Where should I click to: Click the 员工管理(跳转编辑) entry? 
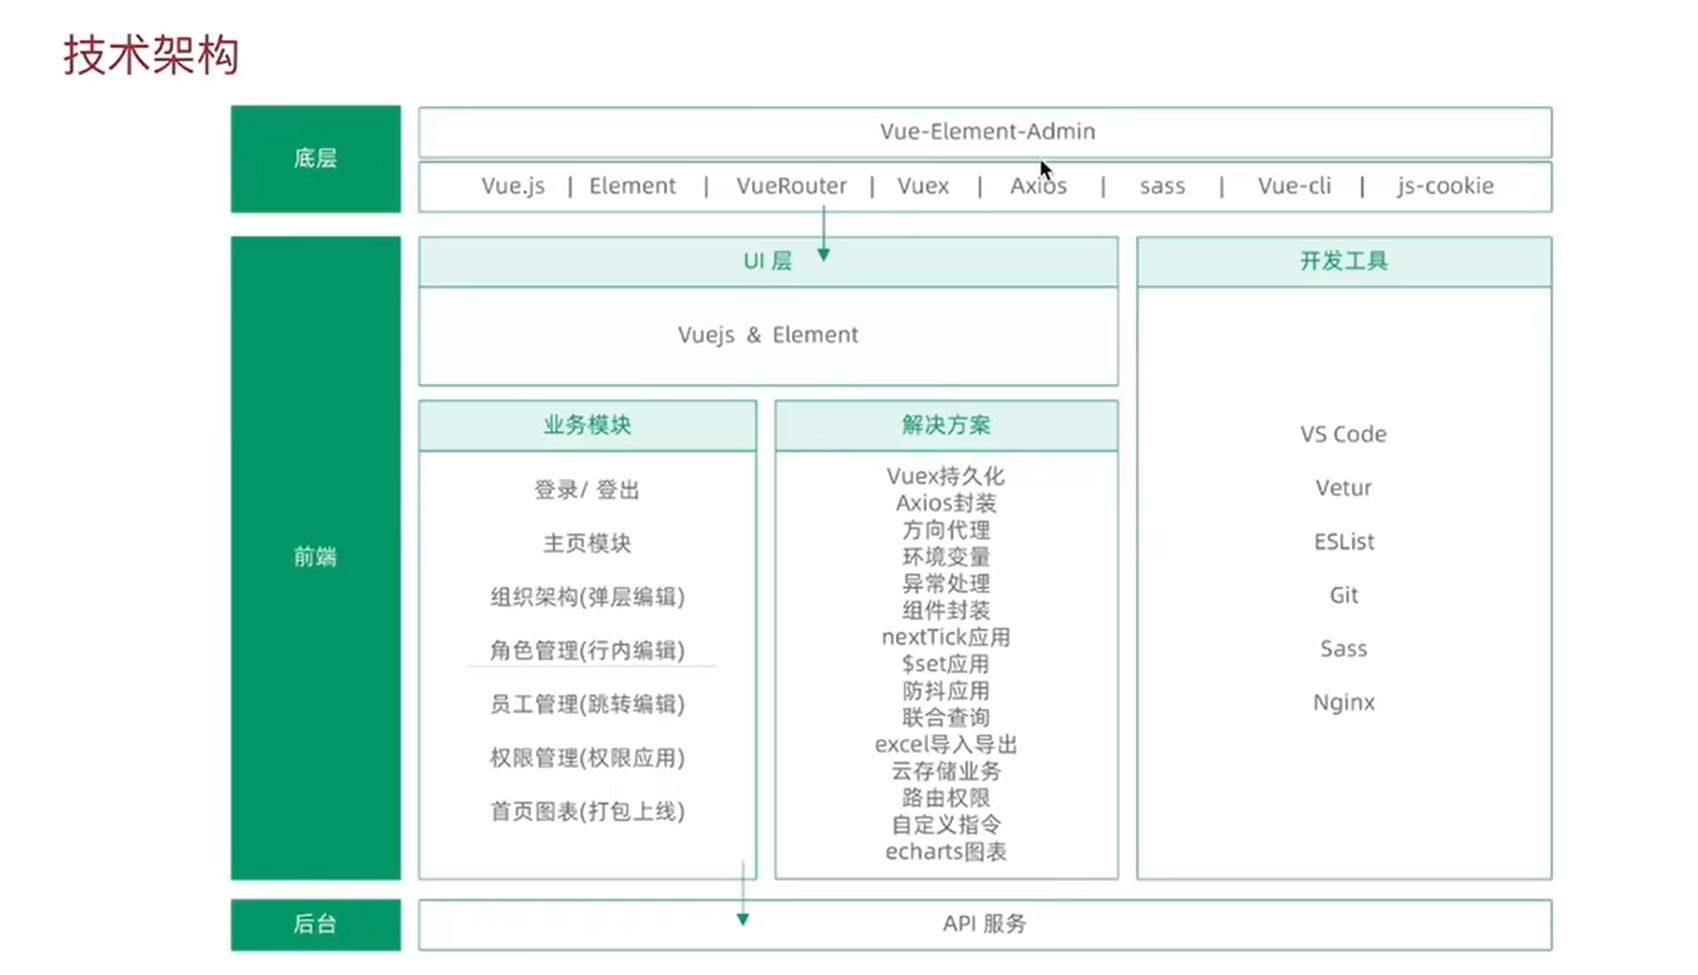[587, 704]
